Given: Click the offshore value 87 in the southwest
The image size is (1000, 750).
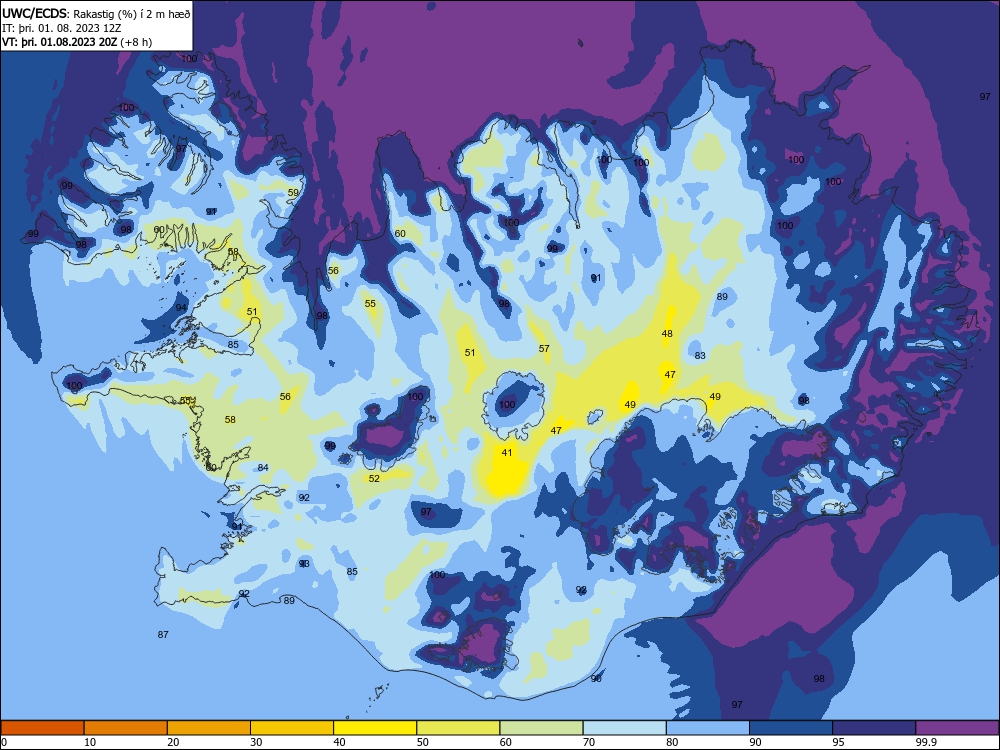Looking at the screenshot, I should (x=163, y=635).
